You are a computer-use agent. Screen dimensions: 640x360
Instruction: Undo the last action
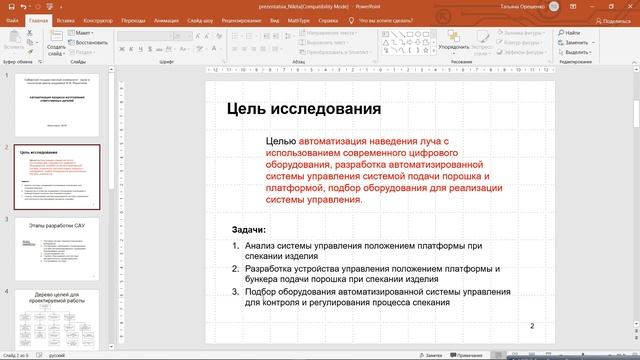click(23, 7)
